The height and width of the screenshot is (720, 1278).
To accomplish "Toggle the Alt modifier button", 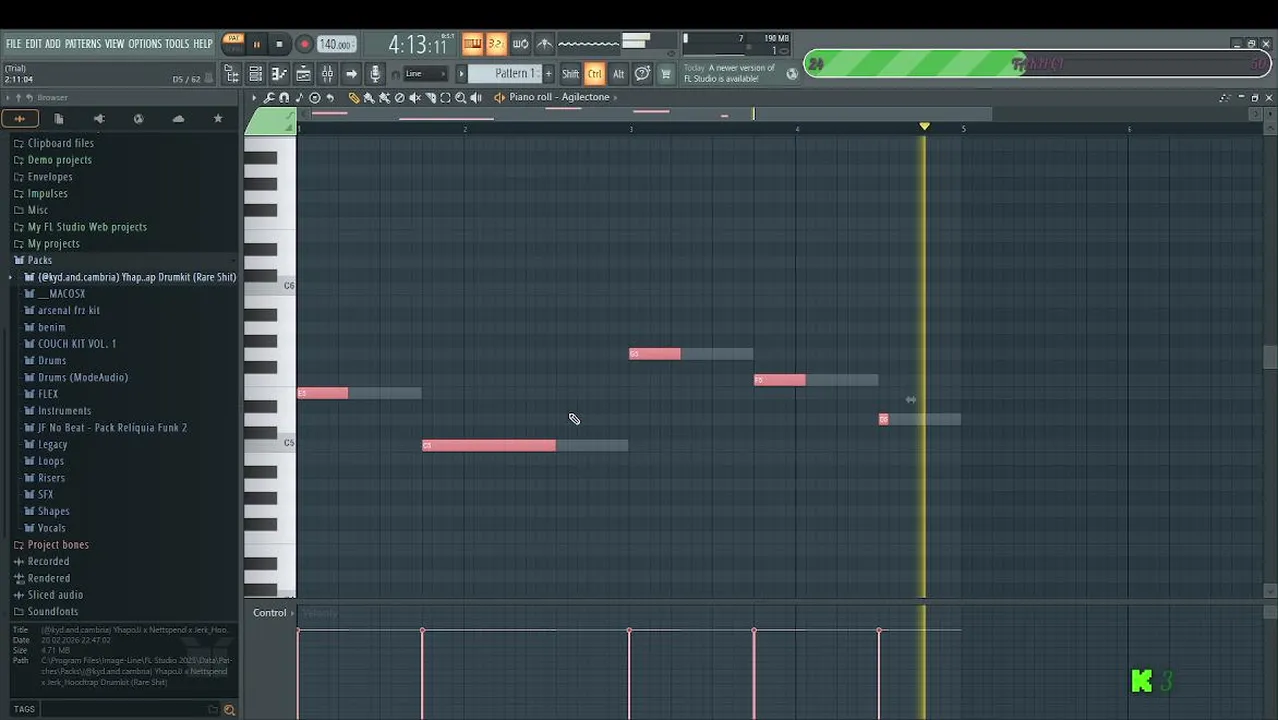I will tap(618, 74).
